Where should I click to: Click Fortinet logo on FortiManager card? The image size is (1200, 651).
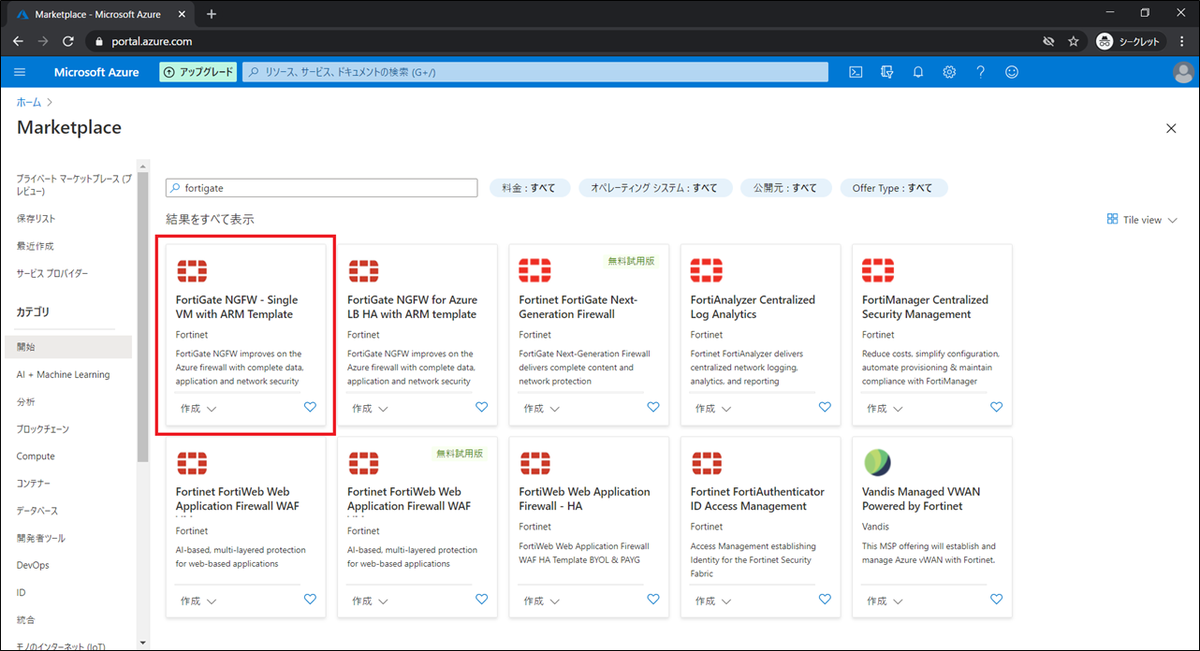coord(878,270)
